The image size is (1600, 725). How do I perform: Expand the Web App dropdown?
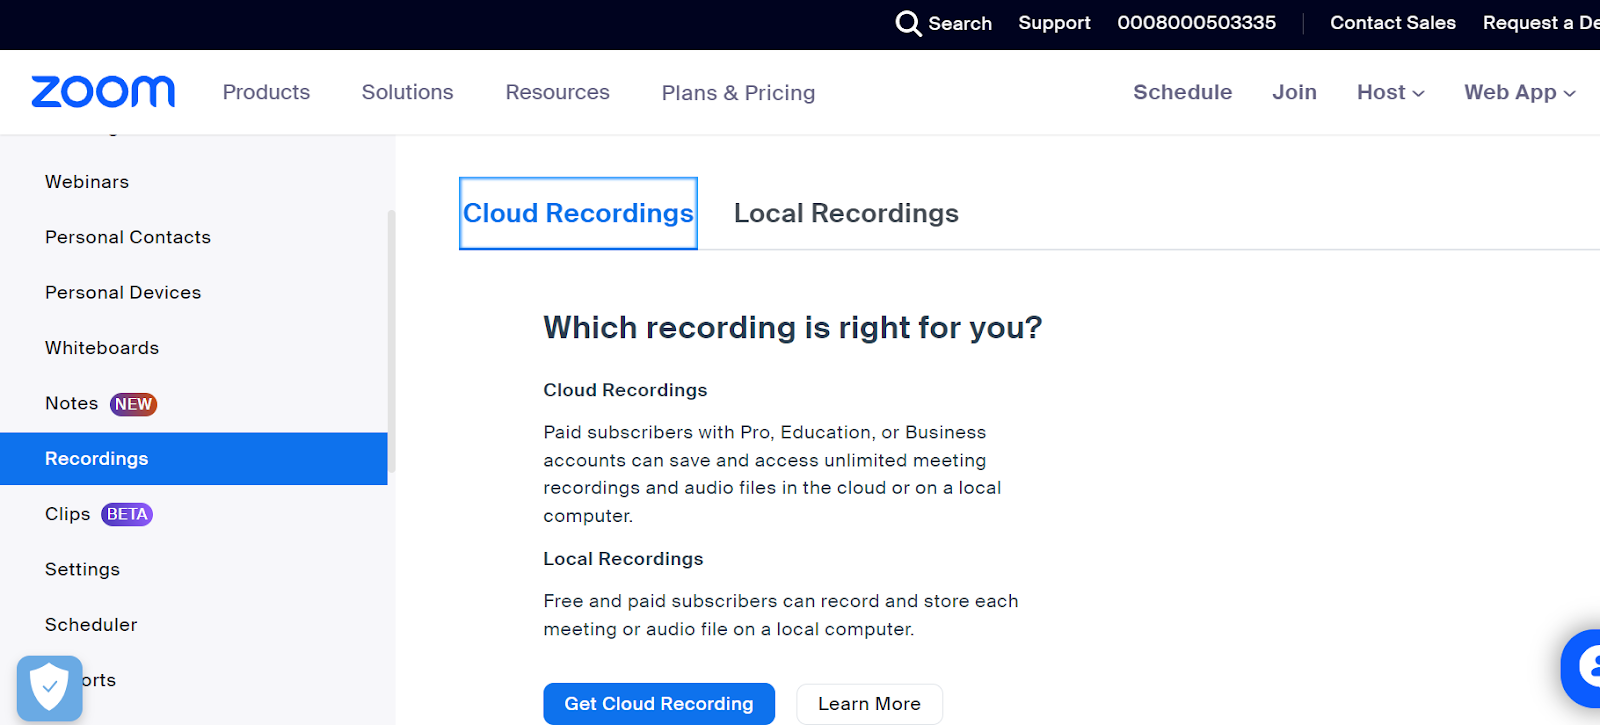pos(1520,92)
